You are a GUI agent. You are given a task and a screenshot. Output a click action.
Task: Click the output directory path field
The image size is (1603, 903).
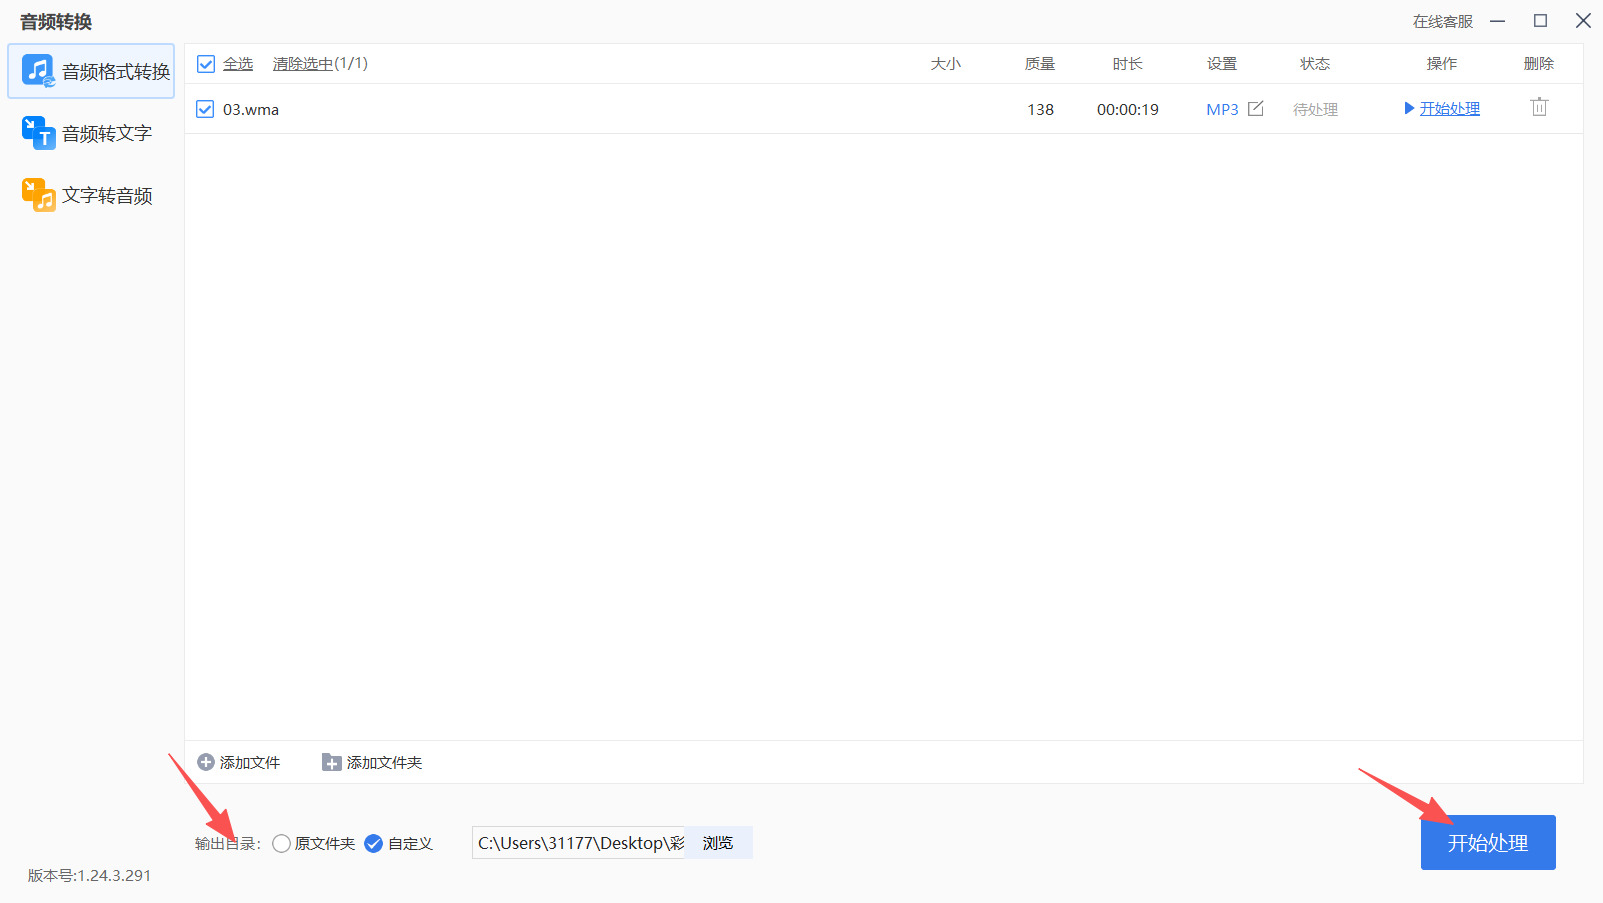[x=579, y=843]
